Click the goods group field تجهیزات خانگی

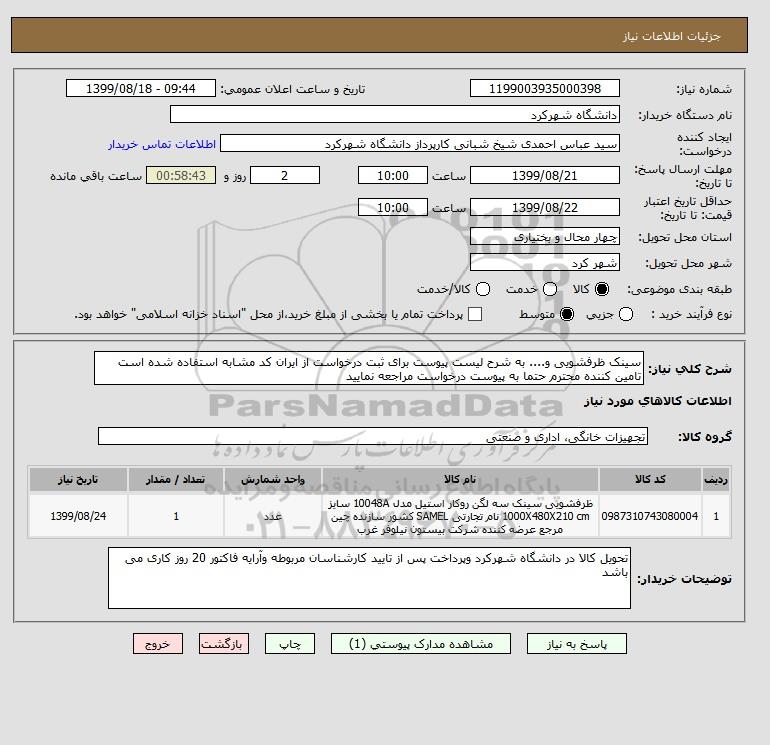click(x=373, y=437)
